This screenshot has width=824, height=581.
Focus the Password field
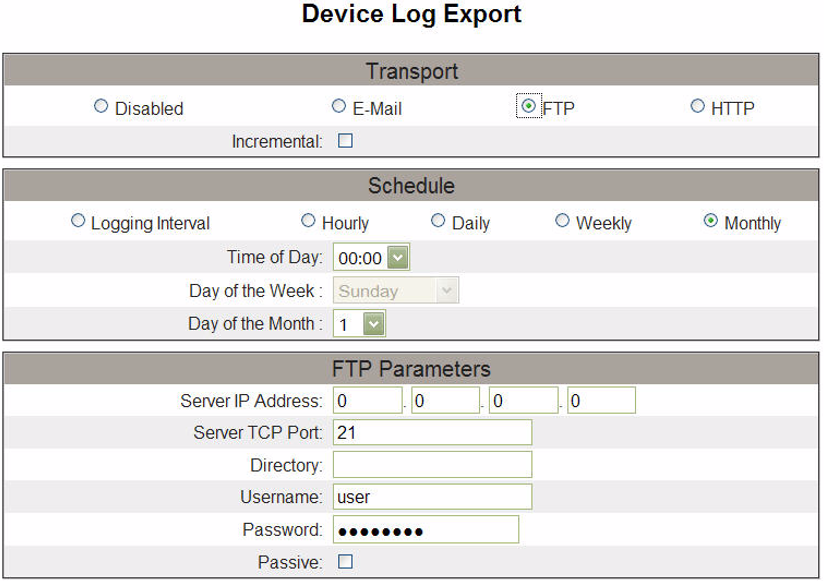[x=426, y=530]
